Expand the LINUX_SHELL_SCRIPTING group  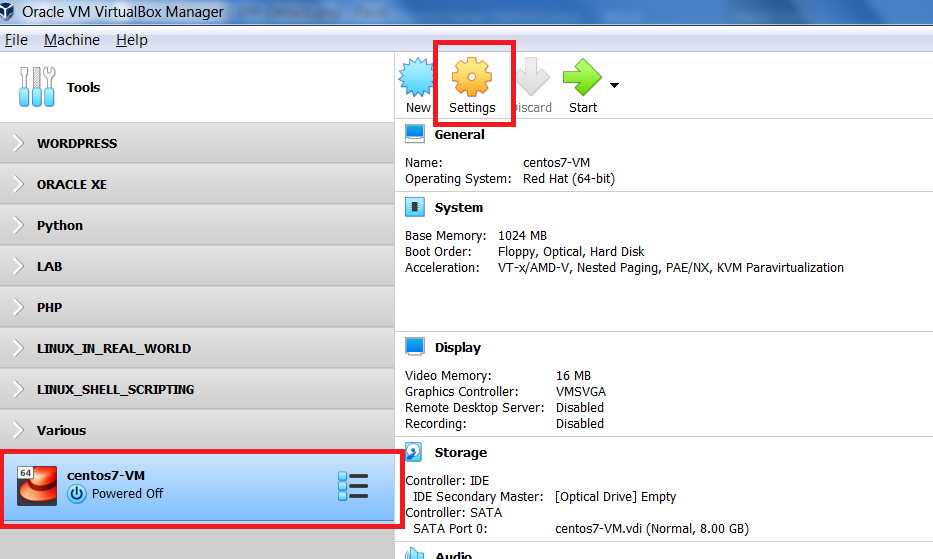18,390
